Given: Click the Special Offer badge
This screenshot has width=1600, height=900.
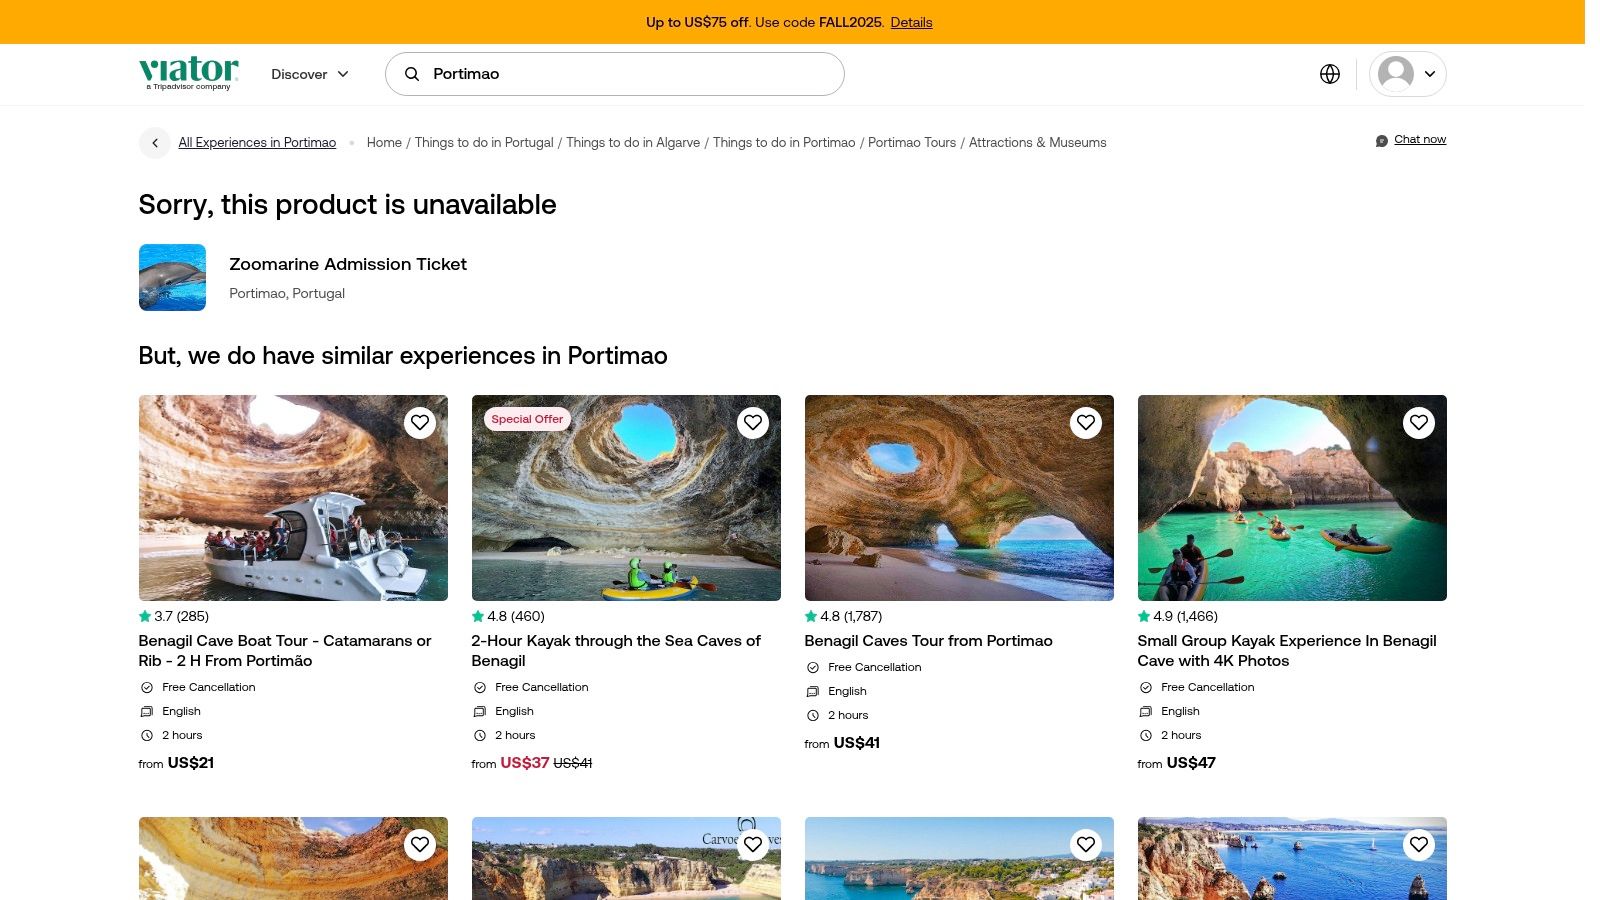Looking at the screenshot, I should click(x=527, y=419).
